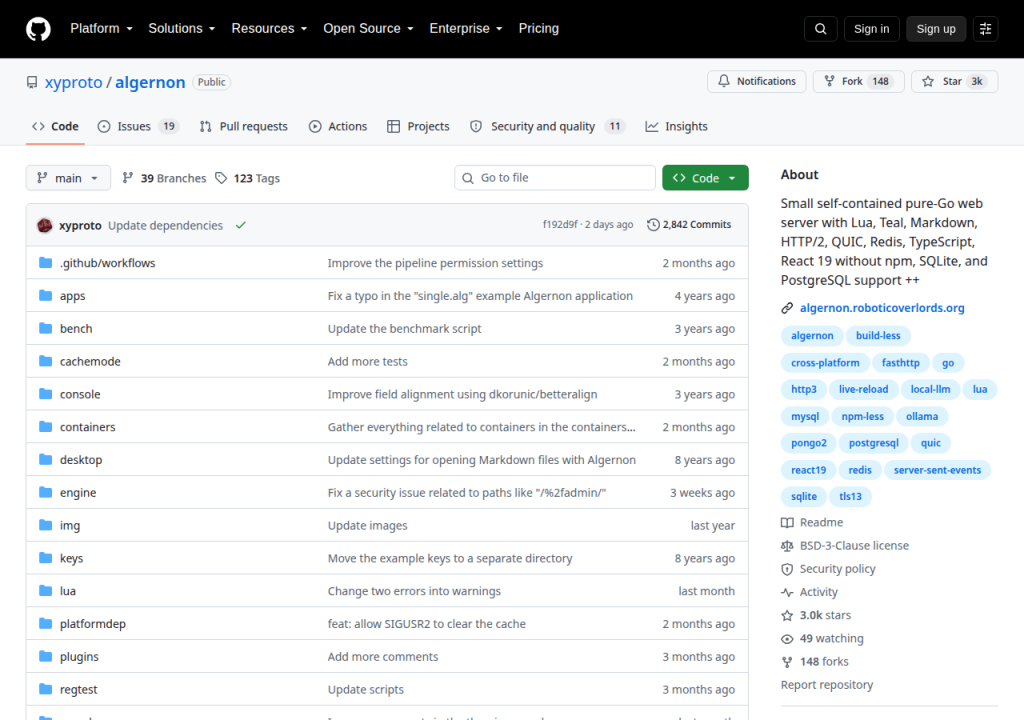The image size is (1024, 720).
Task: Expand the Open Source menu
Action: pyautogui.click(x=368, y=29)
